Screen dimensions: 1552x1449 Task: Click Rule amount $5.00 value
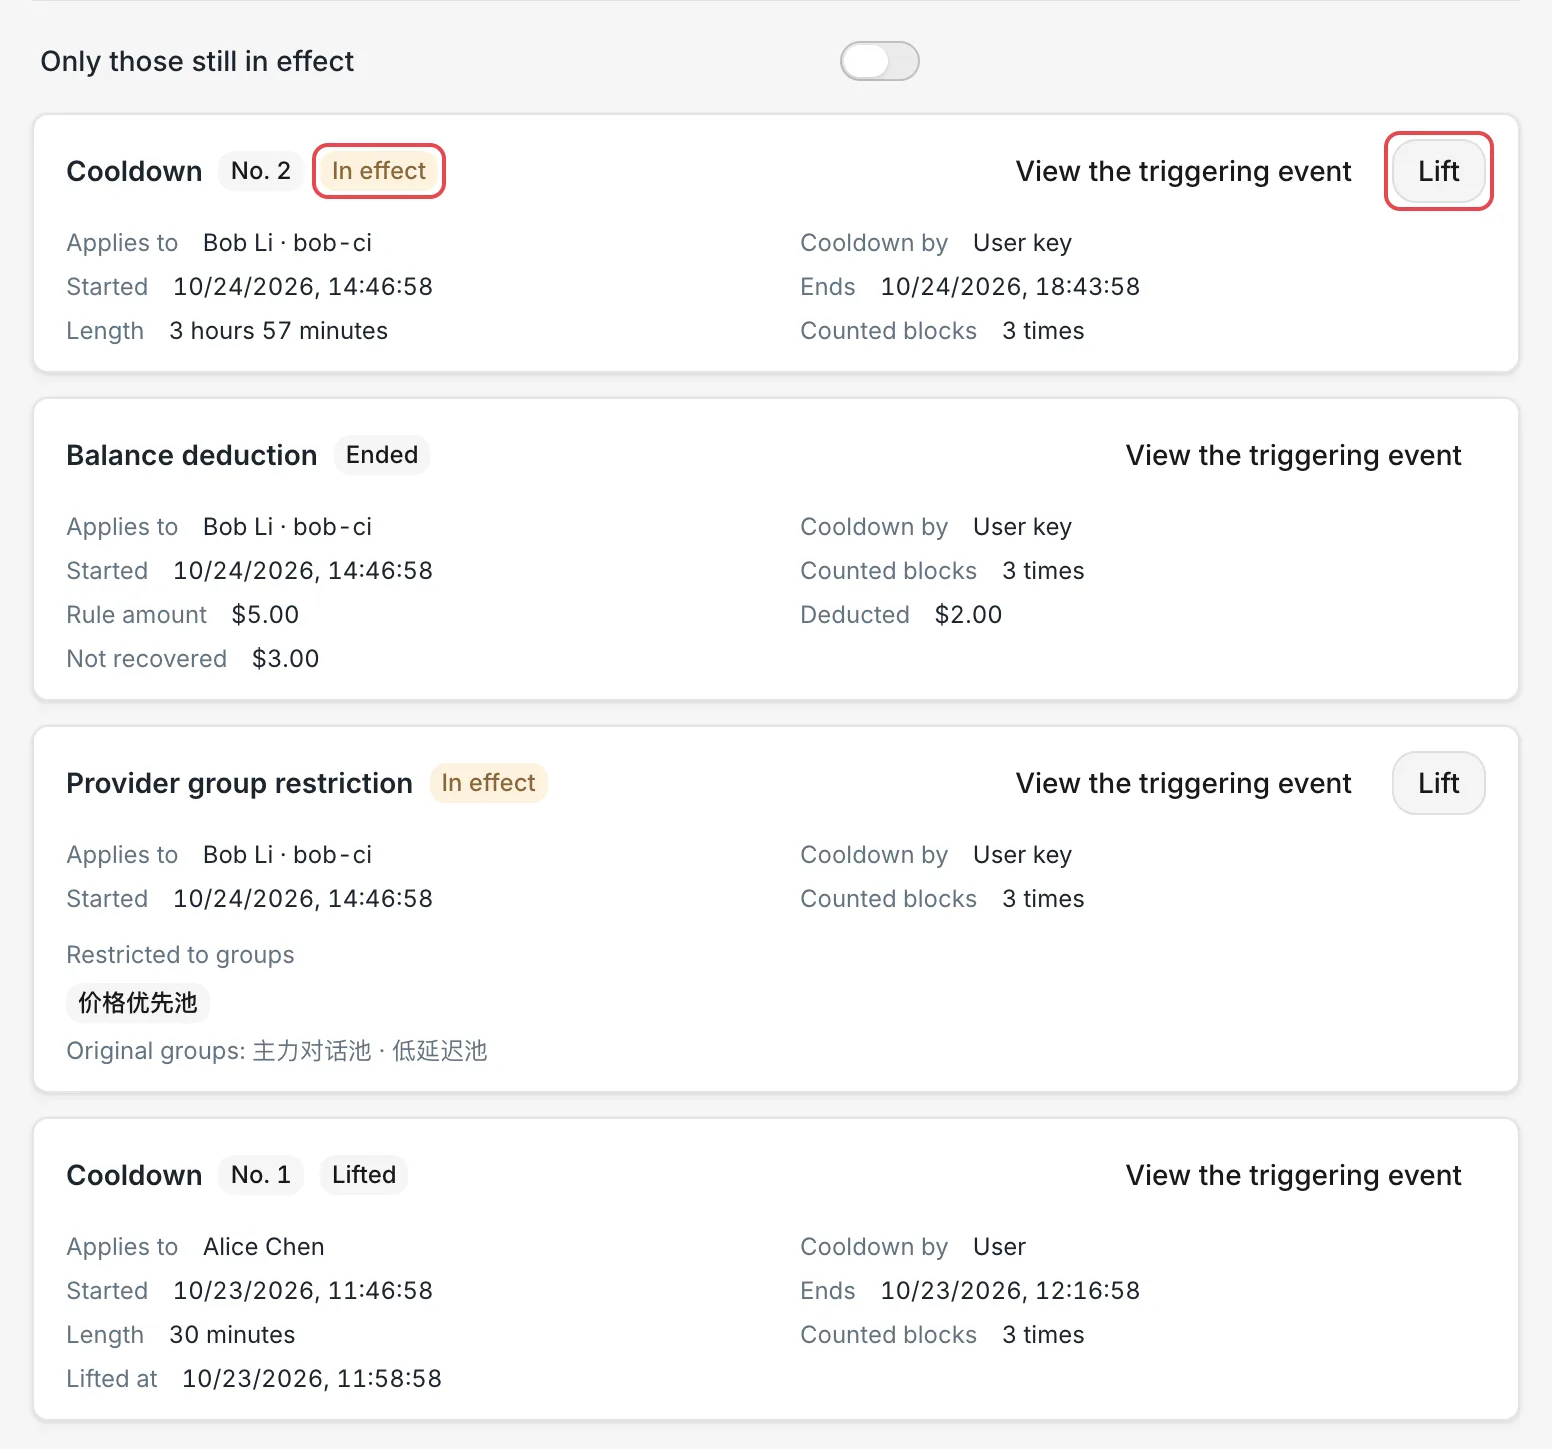click(x=265, y=615)
